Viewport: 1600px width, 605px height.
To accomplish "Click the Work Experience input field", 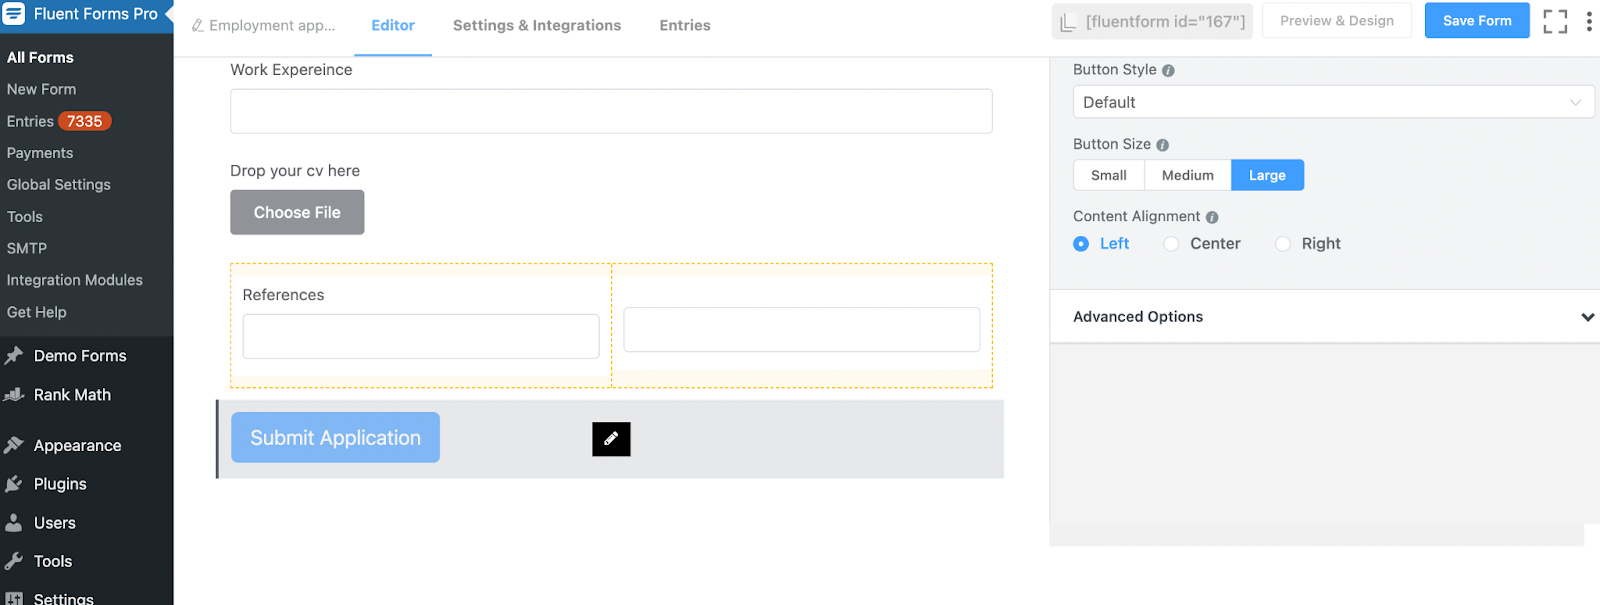I will pos(611,111).
